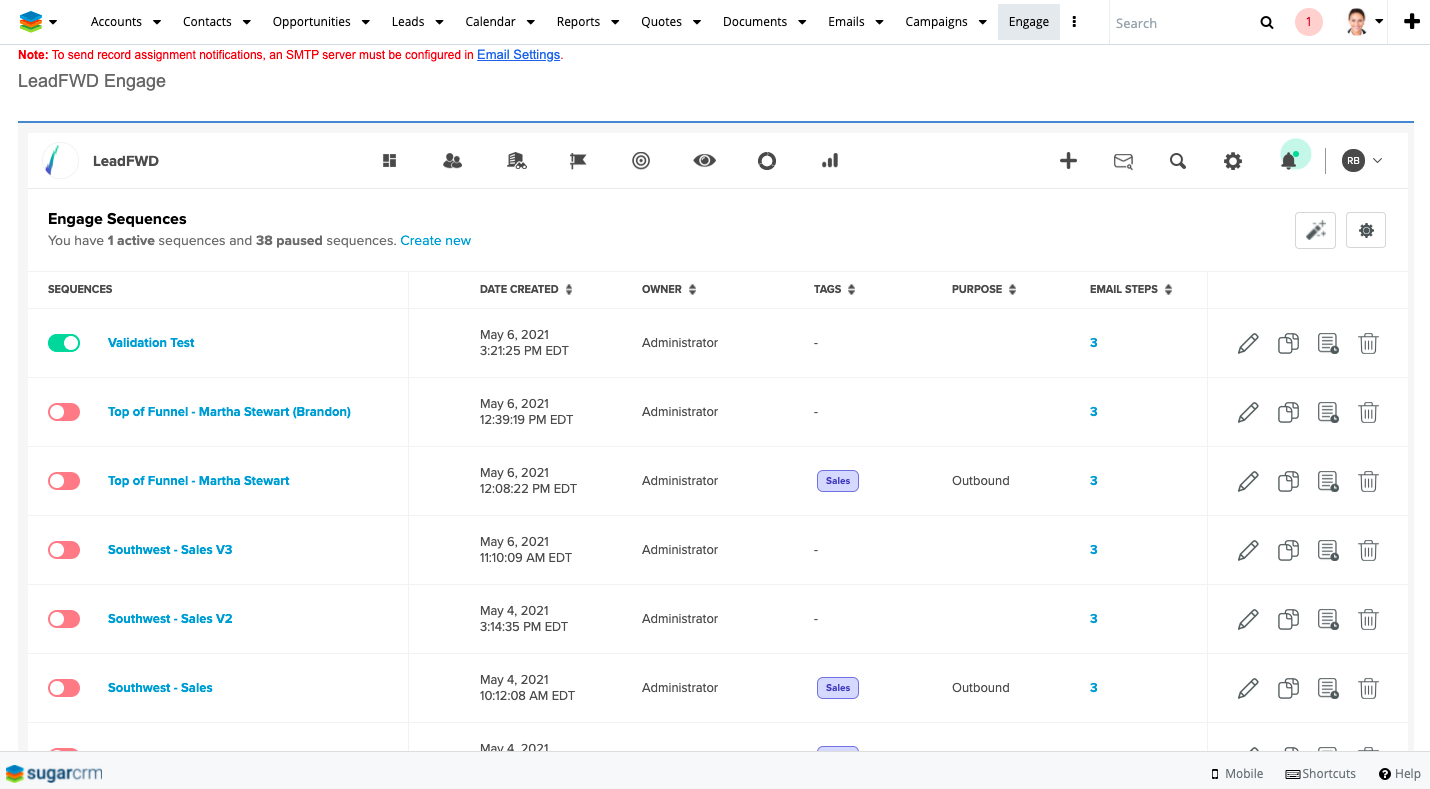Enable the Southwest - Sales V3 toggle
Screen dimensions: 1430x789
(64, 550)
